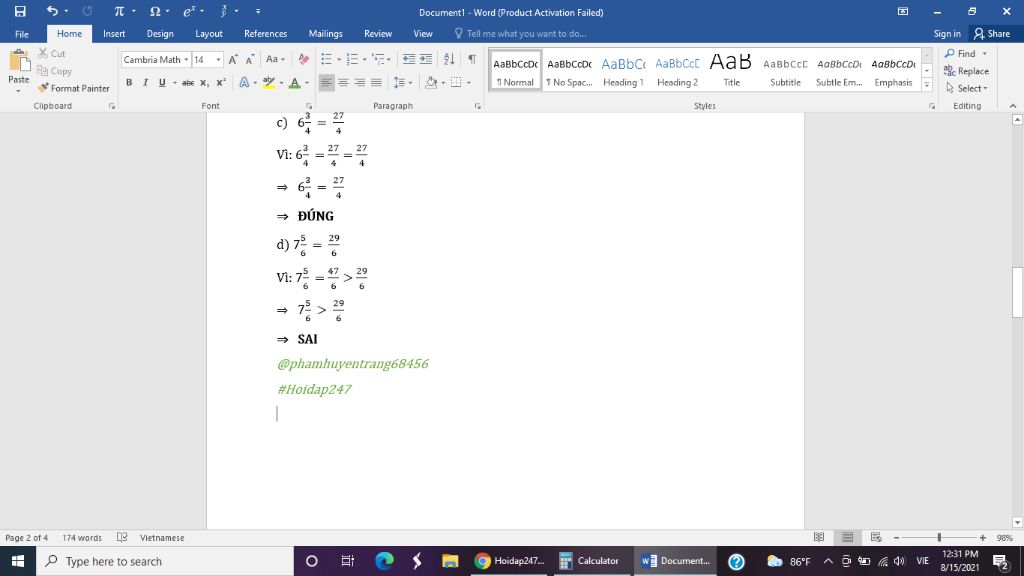This screenshot has height=576, width=1024.
Task: Toggle underline formatting
Action: (162, 82)
